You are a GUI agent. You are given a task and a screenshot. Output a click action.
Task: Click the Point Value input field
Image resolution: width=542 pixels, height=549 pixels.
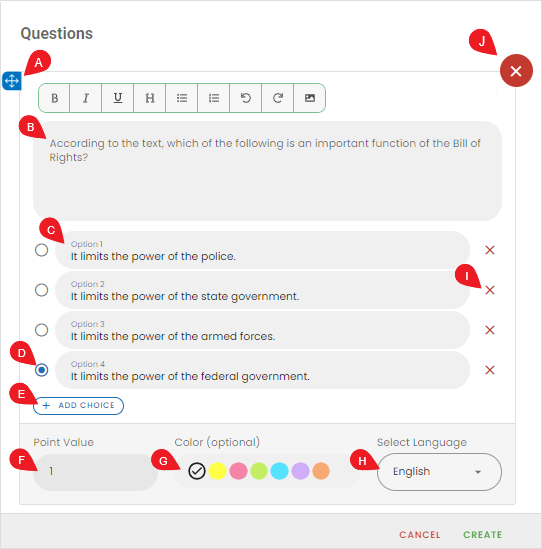tap(95, 472)
